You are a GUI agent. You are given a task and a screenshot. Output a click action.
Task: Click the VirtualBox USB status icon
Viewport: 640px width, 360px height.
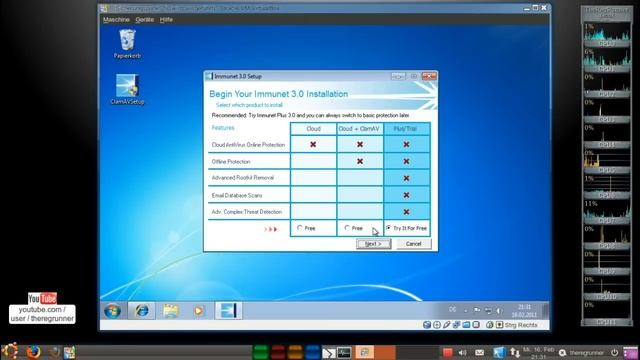click(447, 325)
